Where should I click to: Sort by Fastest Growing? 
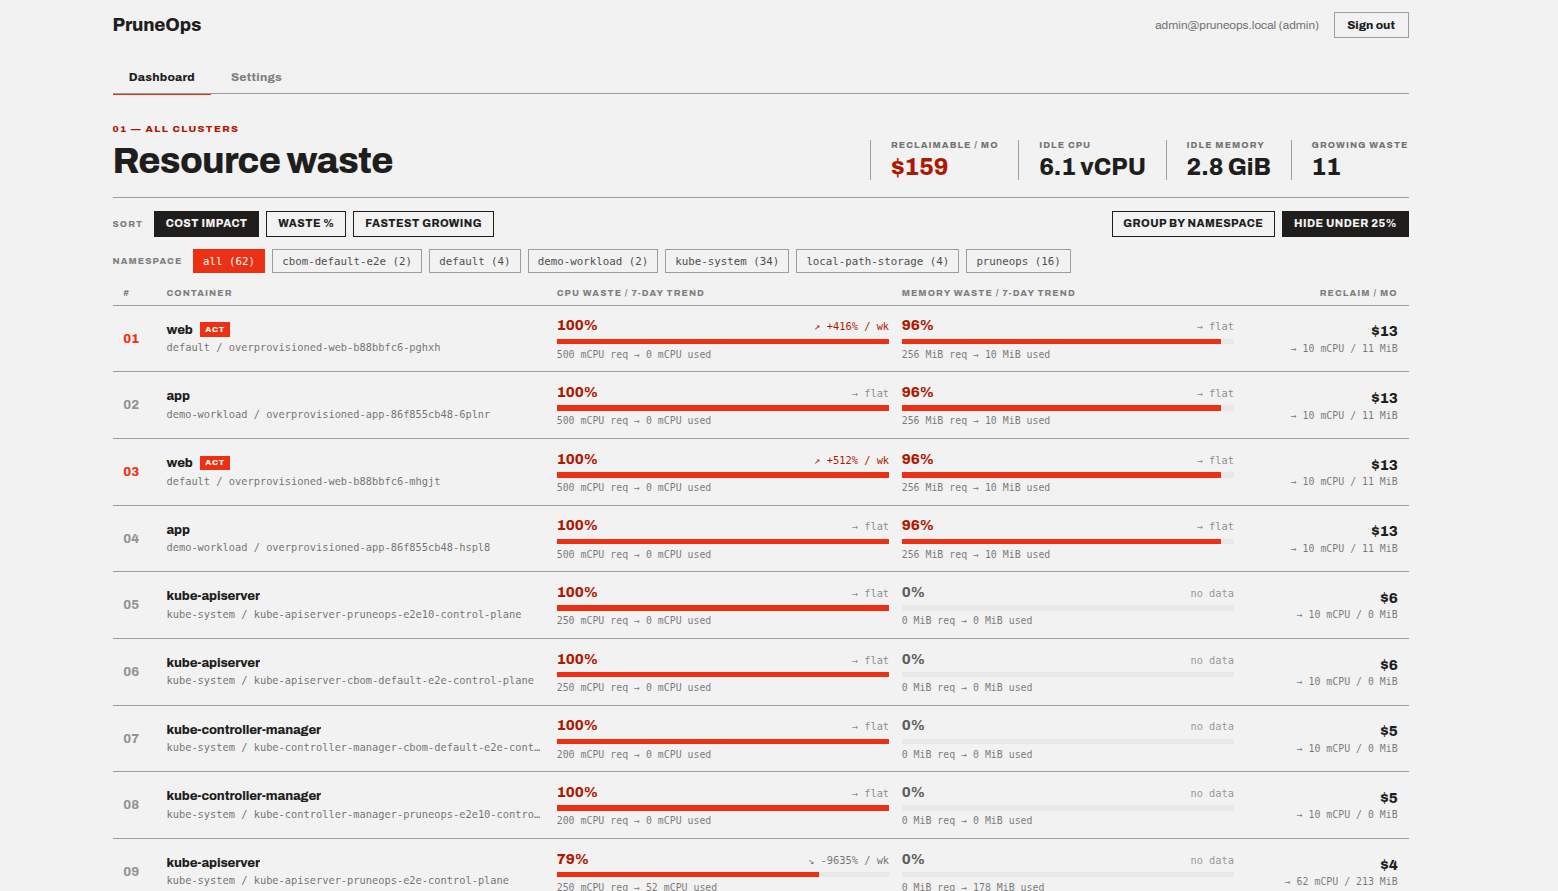tap(423, 223)
